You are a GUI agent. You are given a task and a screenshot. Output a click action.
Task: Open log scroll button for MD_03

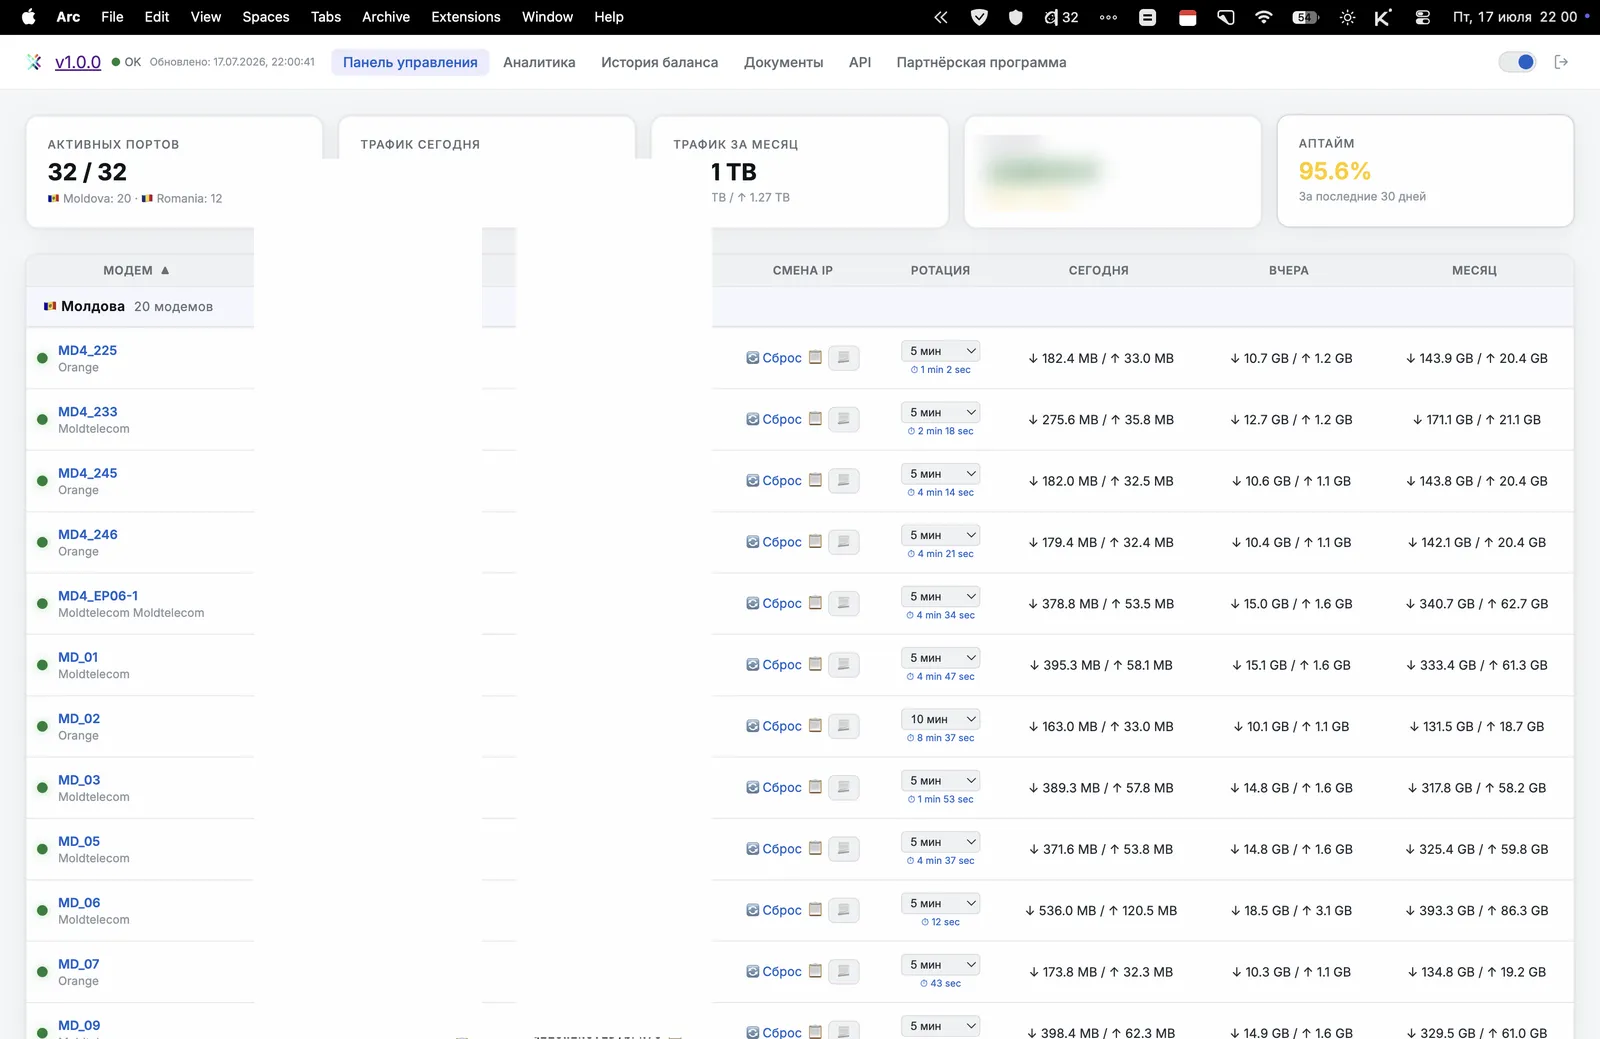(x=844, y=788)
